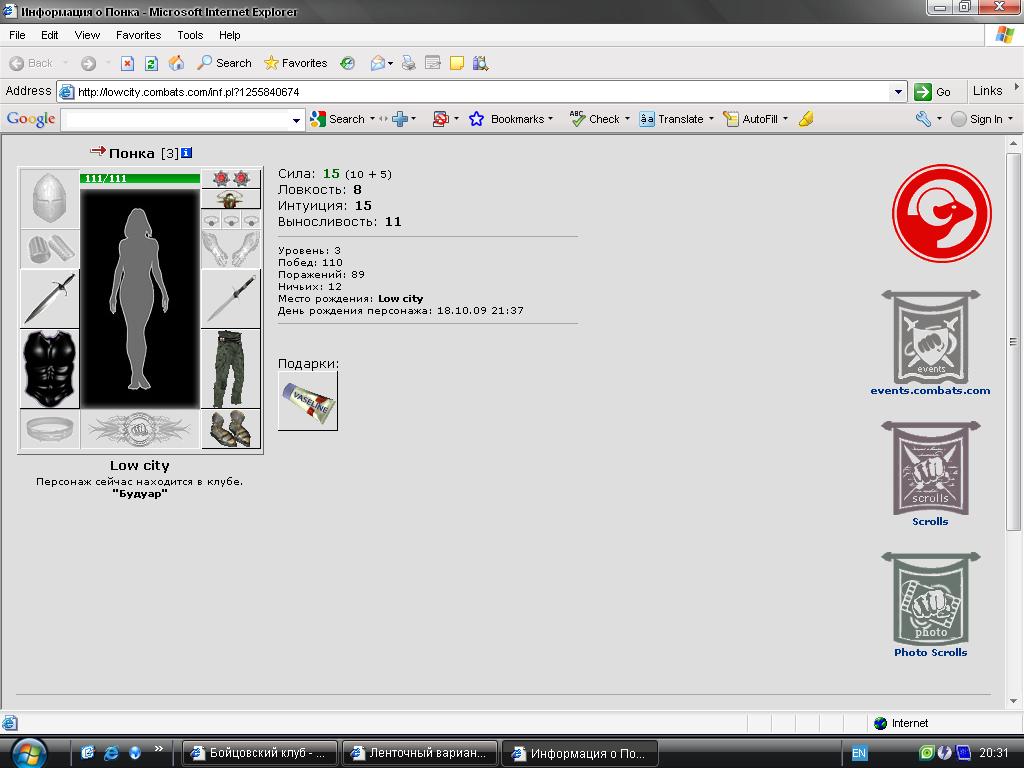Click the Google toolbar highlighter icon
This screenshot has width=1024, height=768.
pos(806,119)
